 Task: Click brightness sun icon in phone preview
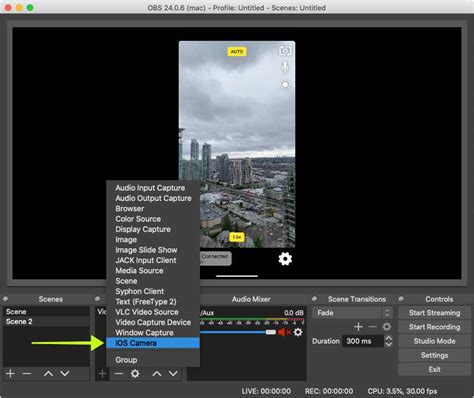[x=285, y=84]
